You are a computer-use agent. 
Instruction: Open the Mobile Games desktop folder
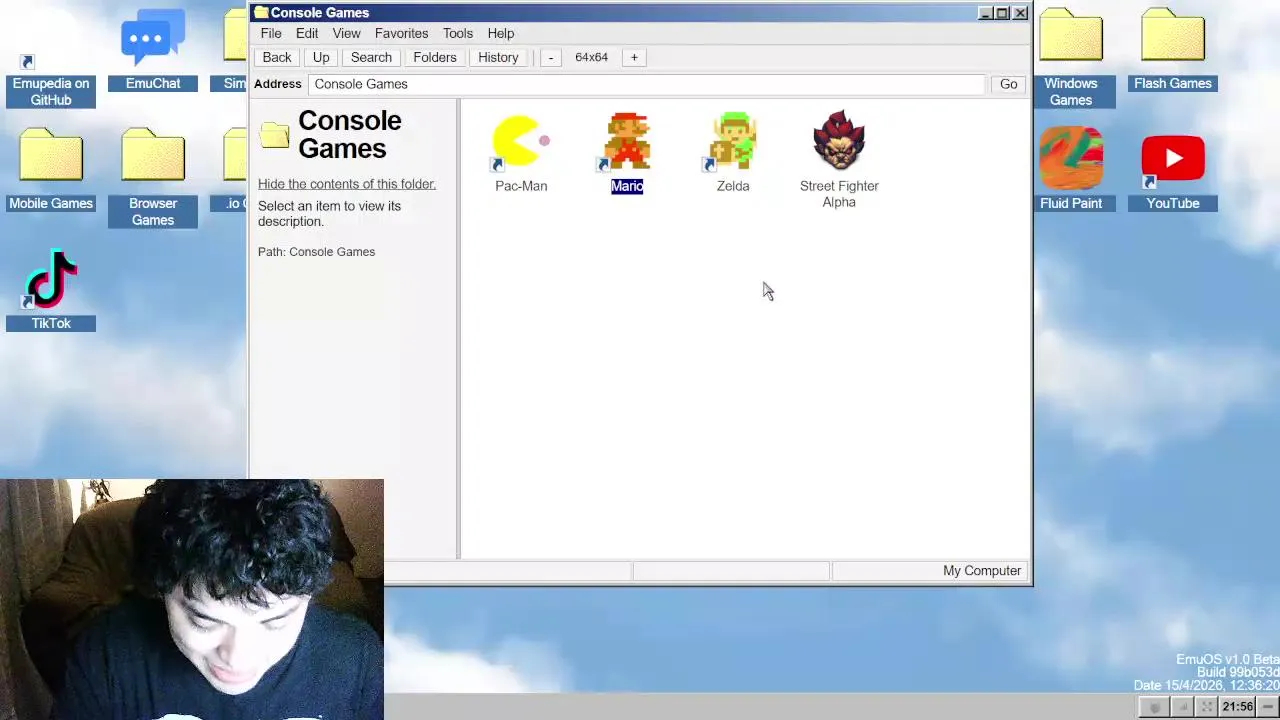coord(51,170)
